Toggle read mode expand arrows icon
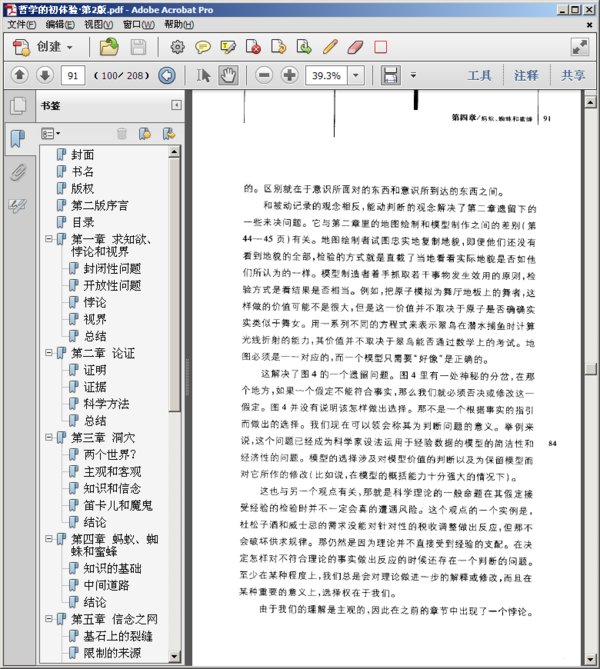Viewport: 600px width, 669px height. pyautogui.click(x=580, y=47)
